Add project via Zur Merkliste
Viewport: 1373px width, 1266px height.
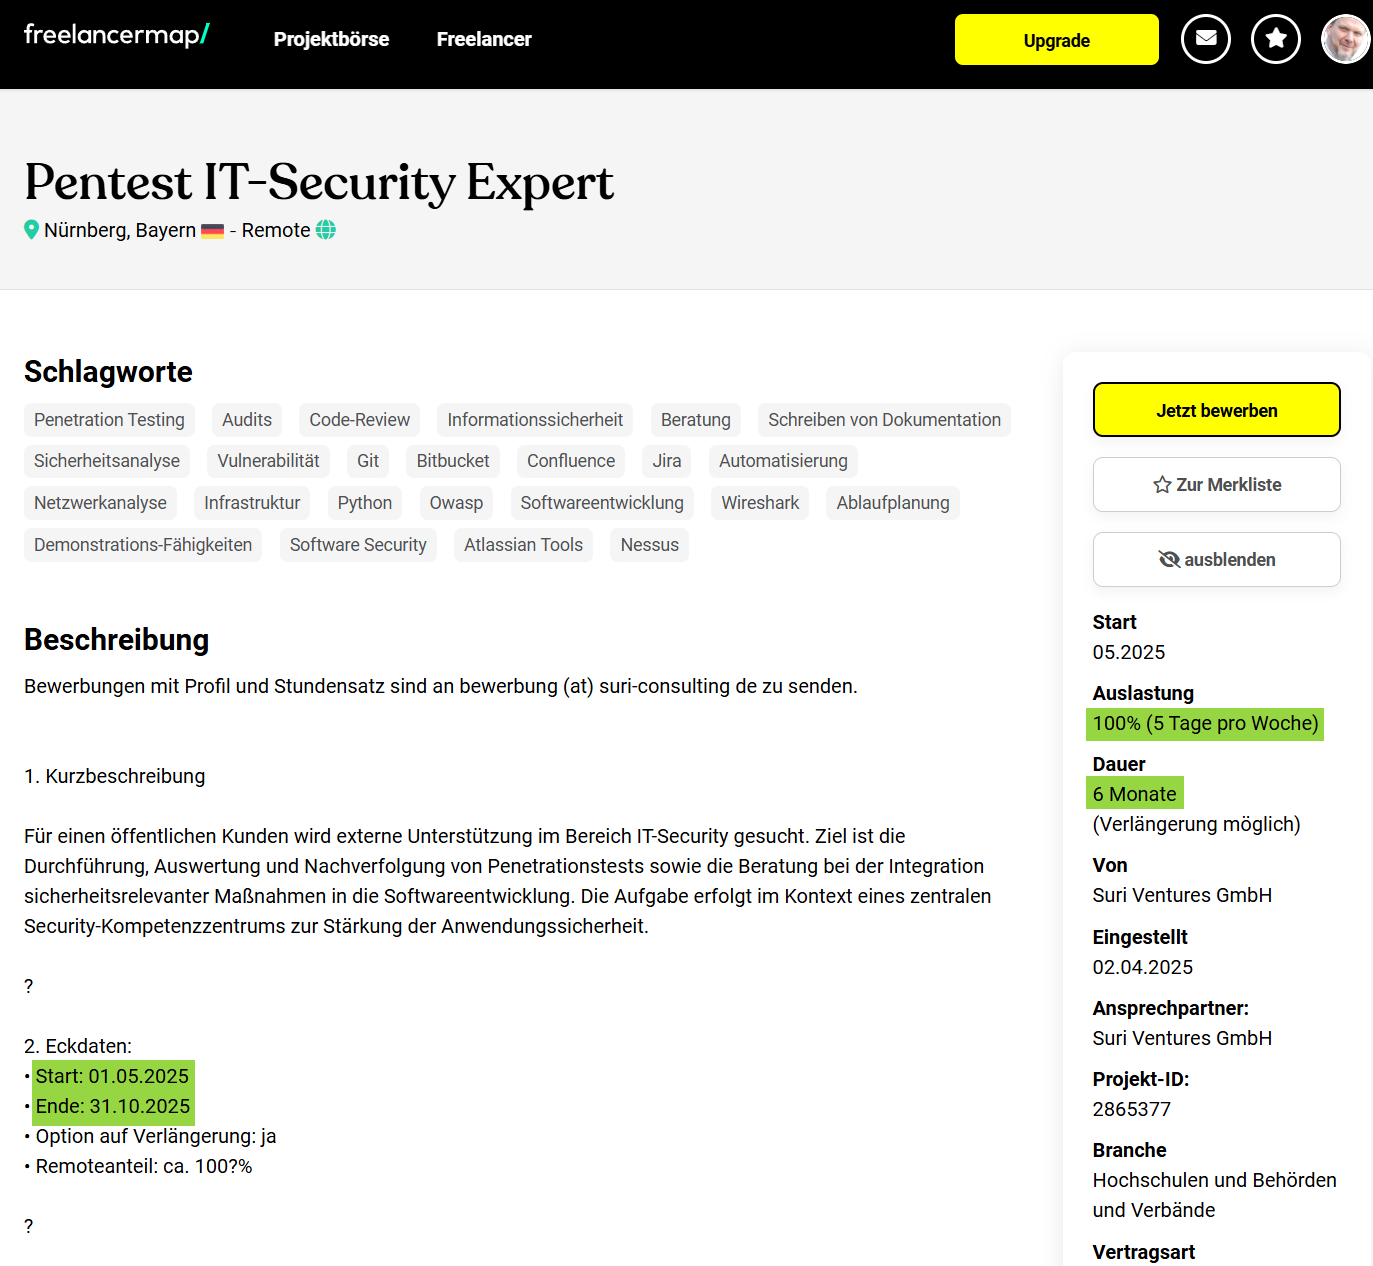tap(1216, 484)
